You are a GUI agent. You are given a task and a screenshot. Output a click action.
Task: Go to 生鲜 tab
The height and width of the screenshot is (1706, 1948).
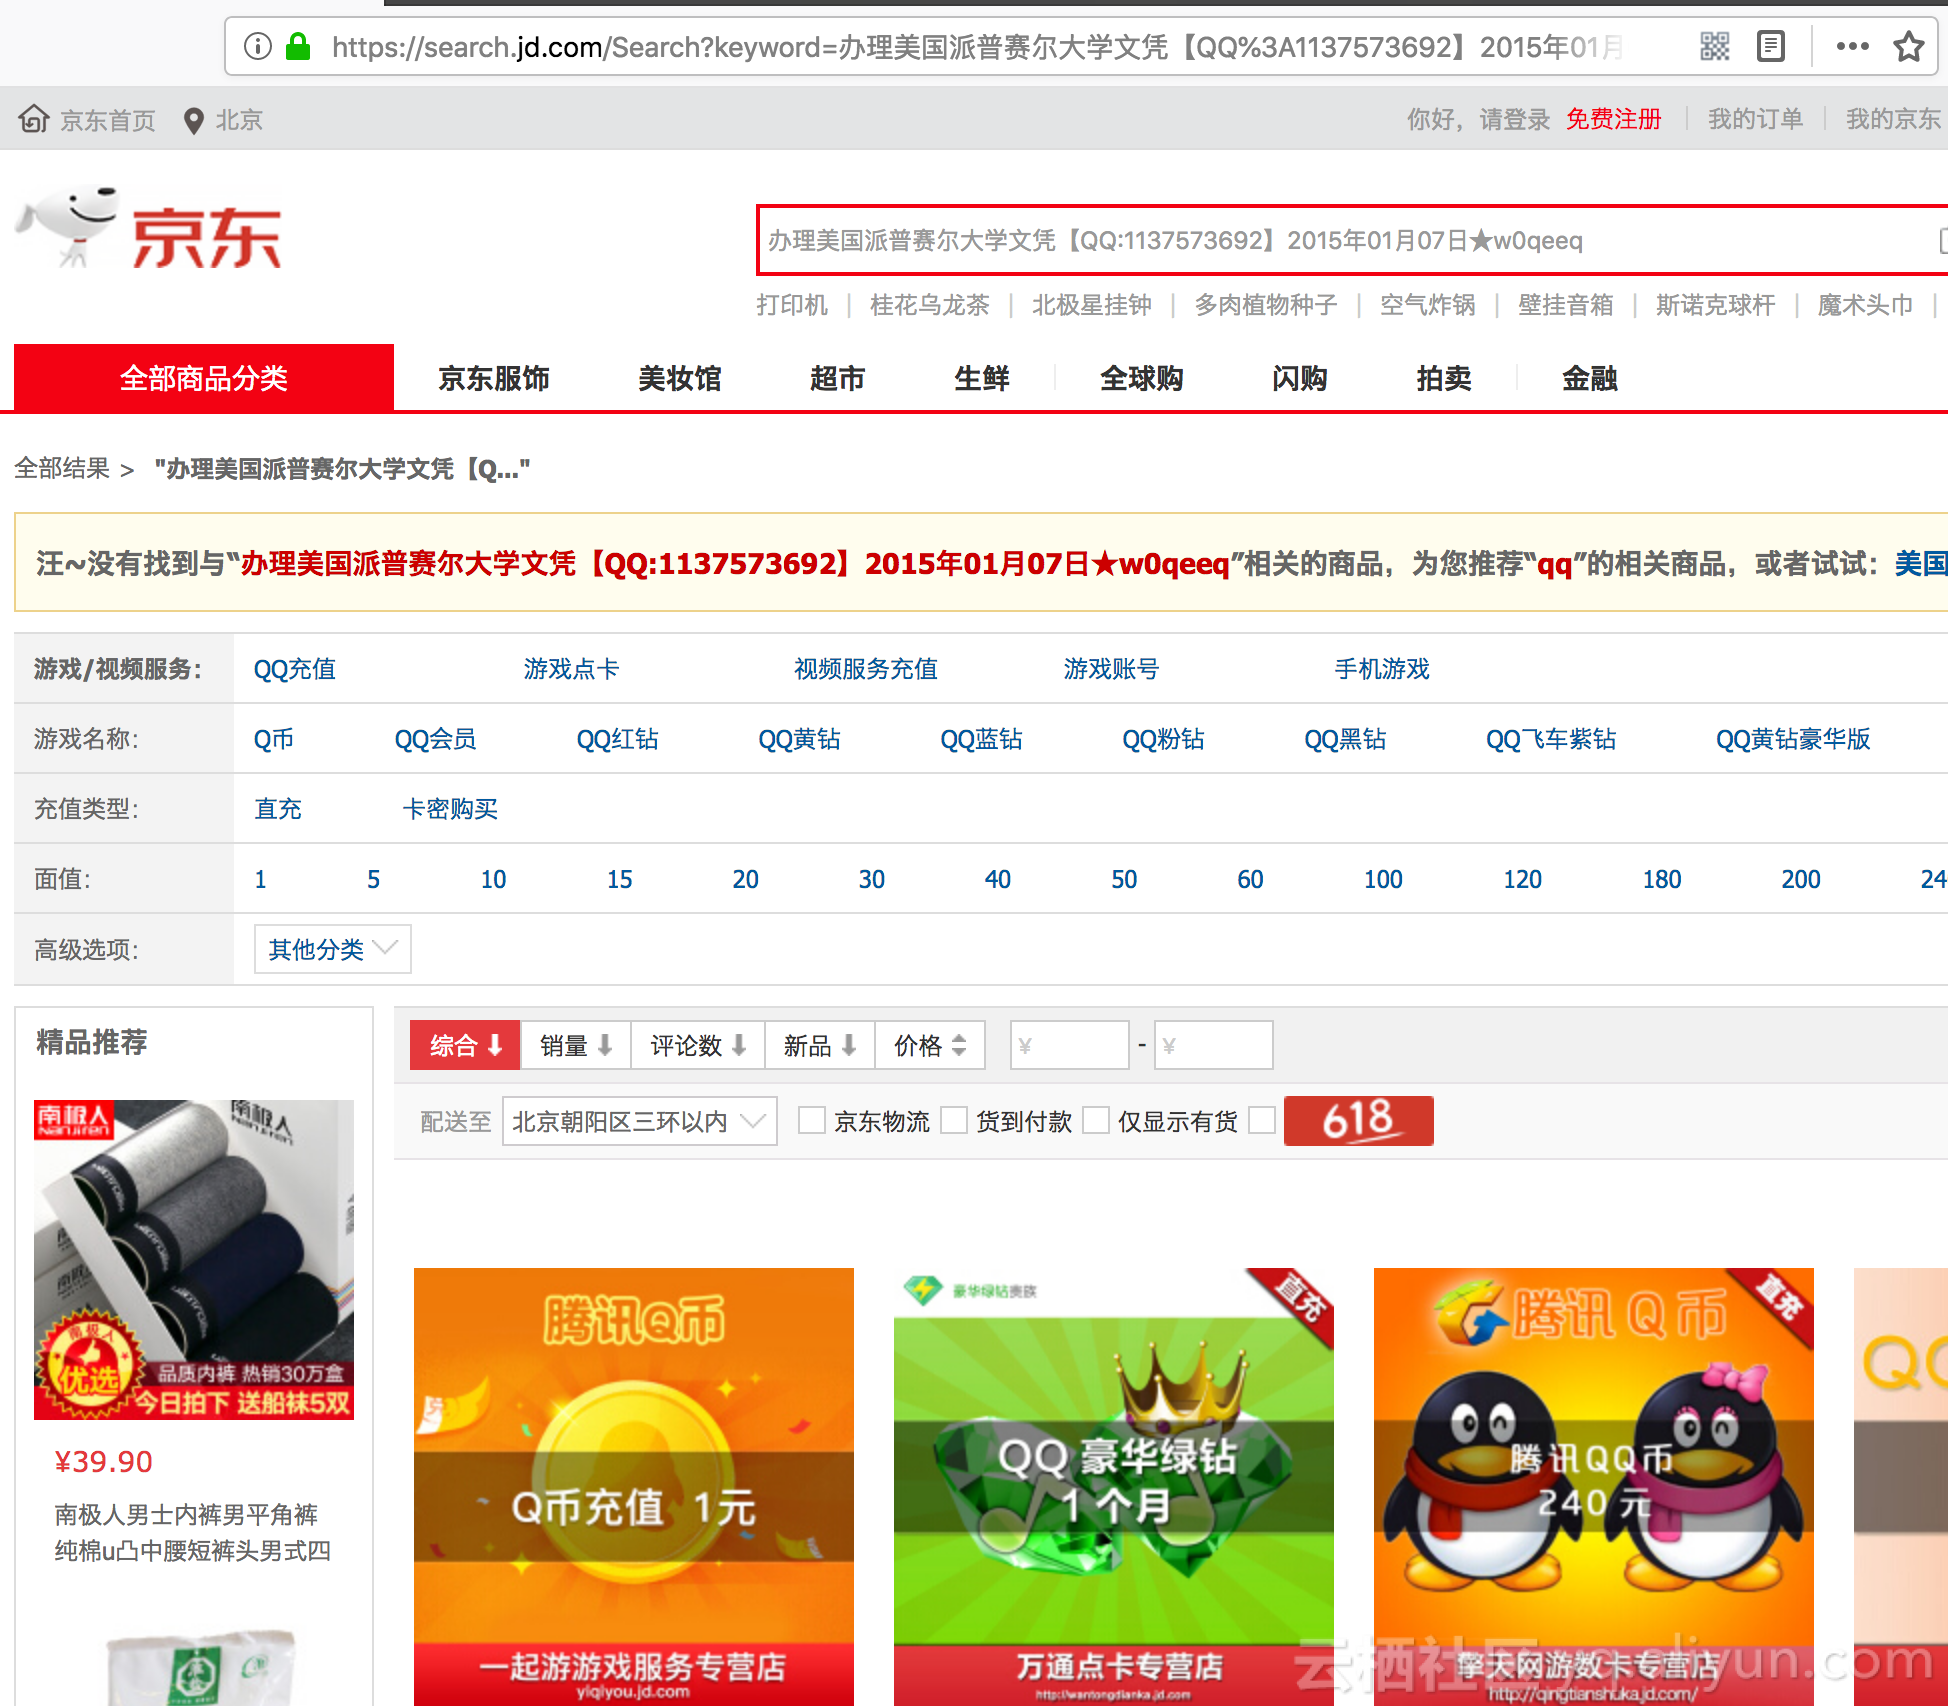coord(982,379)
